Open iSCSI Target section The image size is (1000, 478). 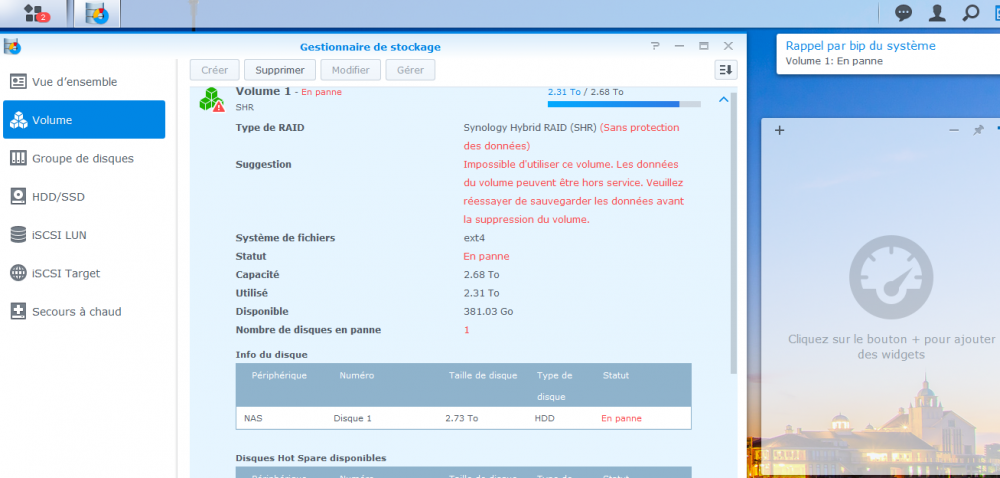tap(84, 273)
